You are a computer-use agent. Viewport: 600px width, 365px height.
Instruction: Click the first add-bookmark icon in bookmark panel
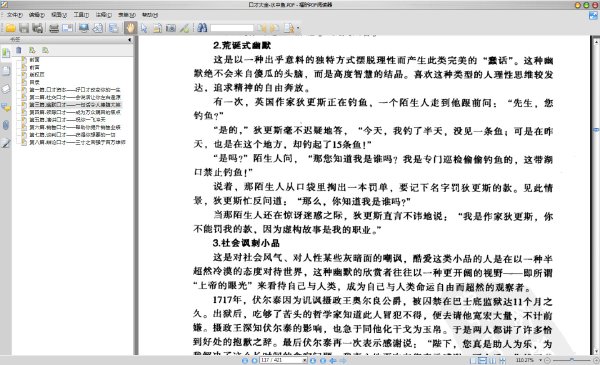pos(32,50)
